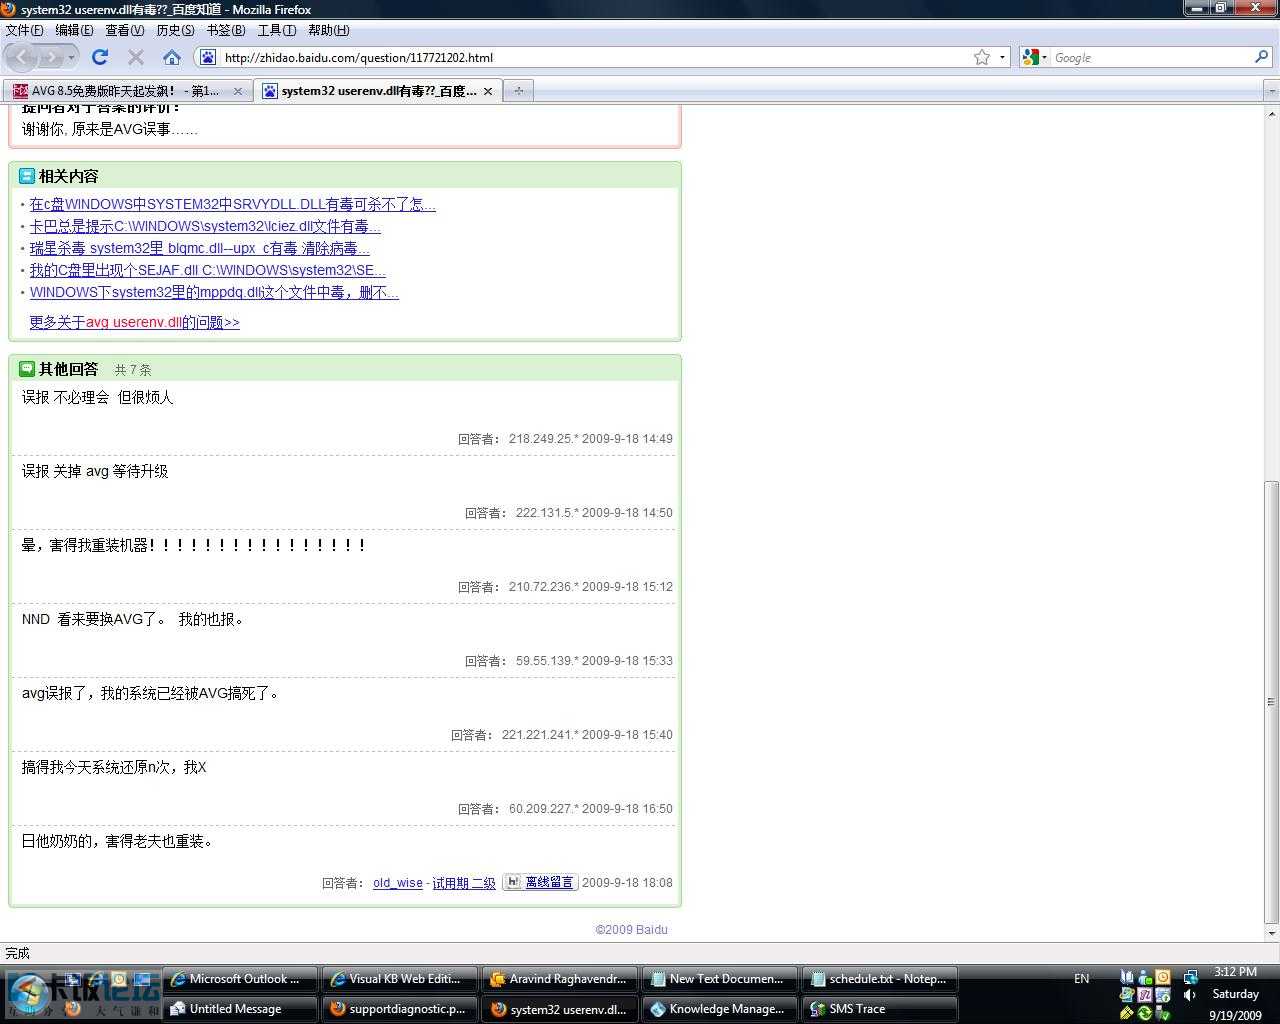The width and height of the screenshot is (1280, 1024).
Task: Open the list all tabs dropdown
Action: point(1271,91)
